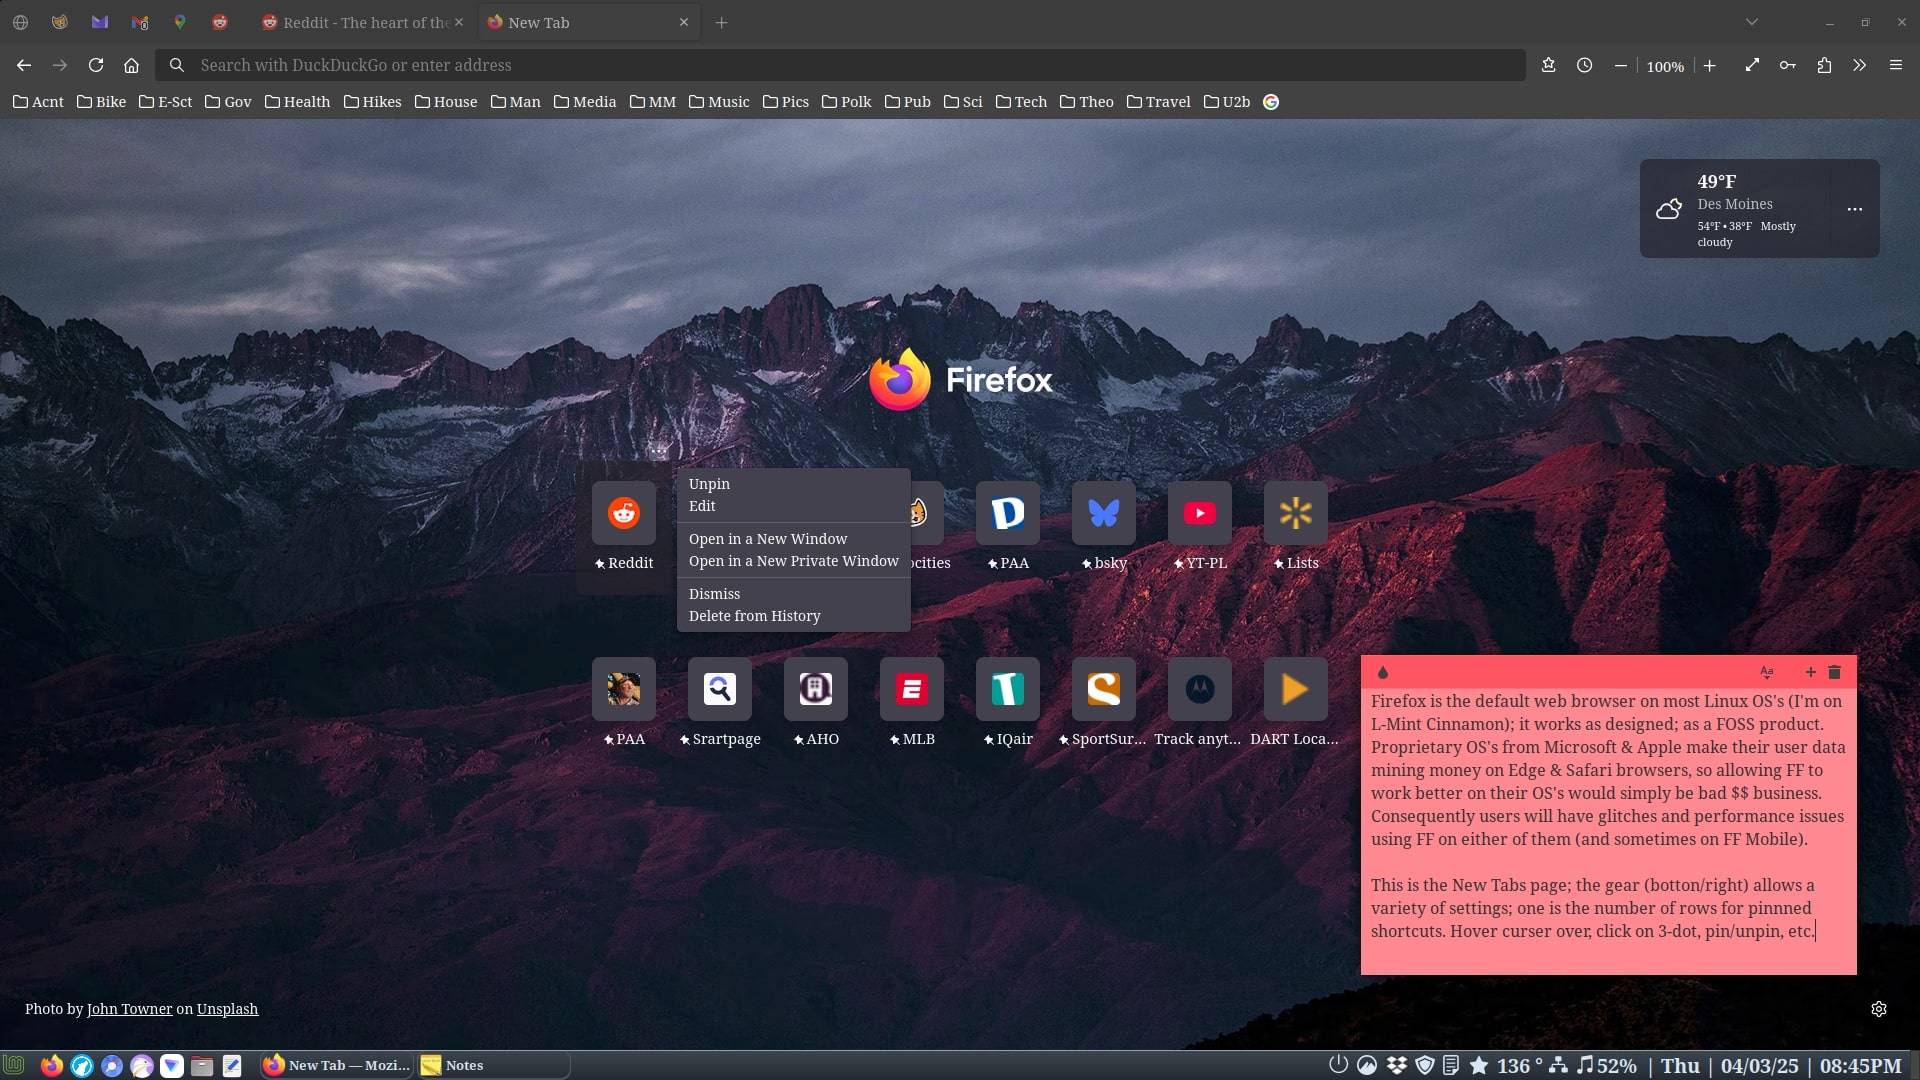Screen dimensions: 1920x1080
Task: Choose Unpin from context menu
Action: point(709,484)
